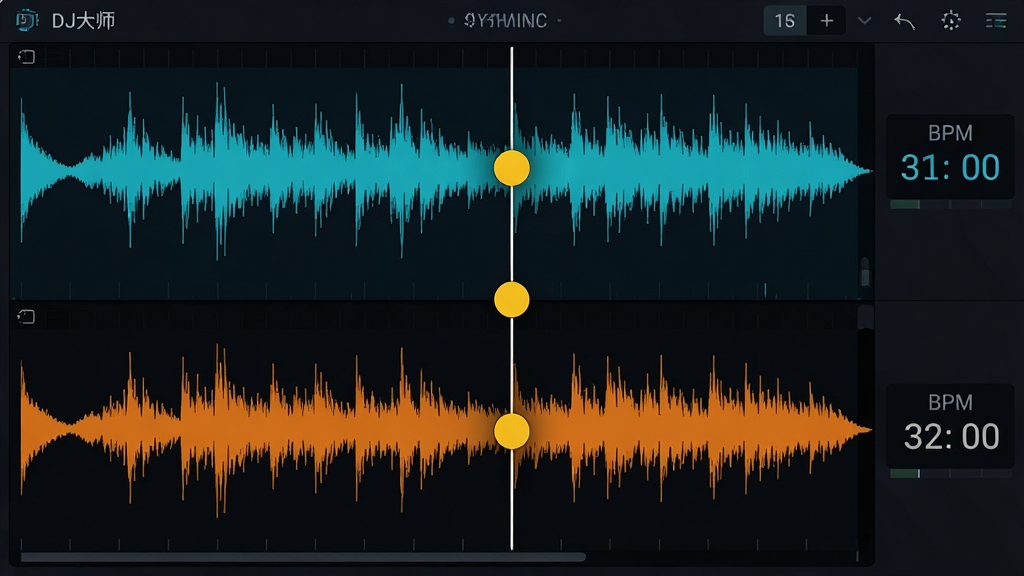
Task: Open the mixer menu icon at top right
Action: click(996, 21)
